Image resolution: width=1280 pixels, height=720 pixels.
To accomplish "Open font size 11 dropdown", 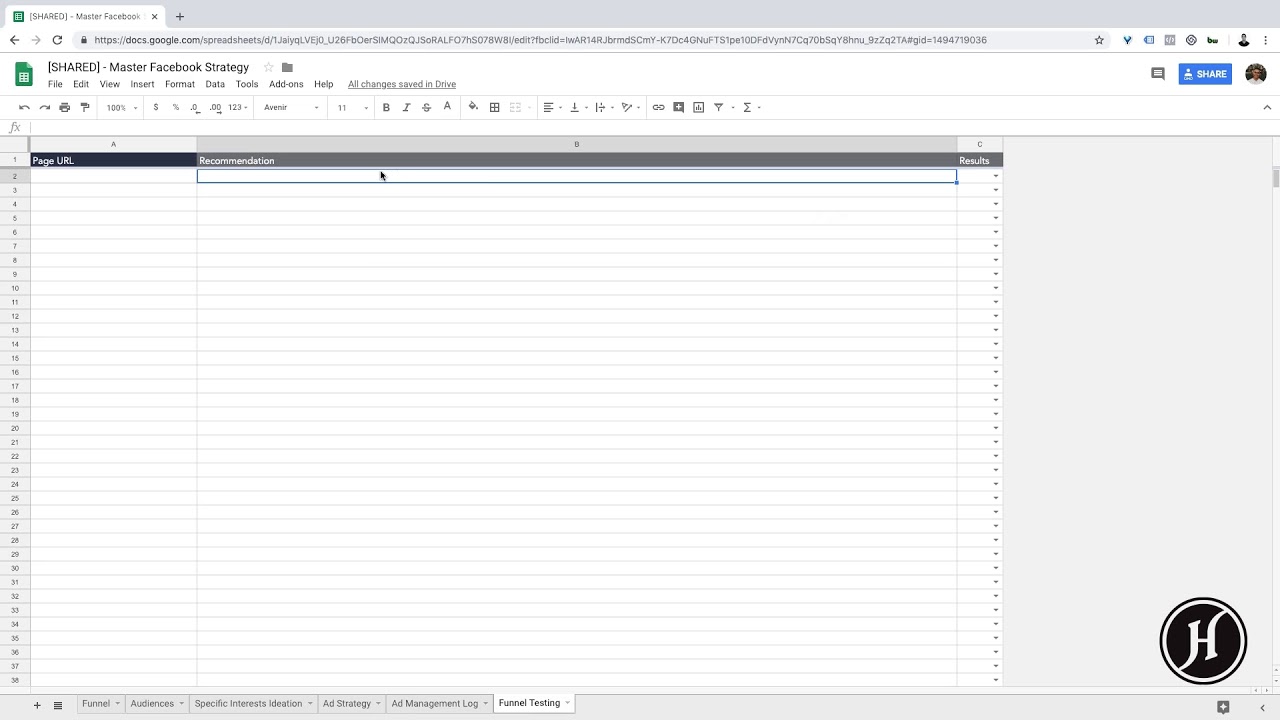I will tap(352, 107).
